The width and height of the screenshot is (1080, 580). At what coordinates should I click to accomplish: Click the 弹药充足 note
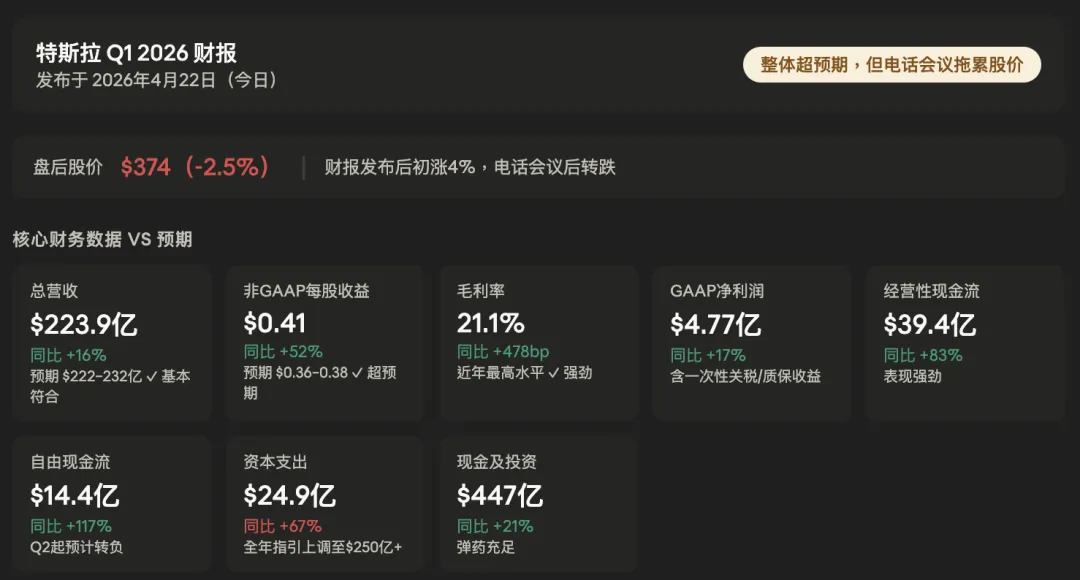coord(486,548)
